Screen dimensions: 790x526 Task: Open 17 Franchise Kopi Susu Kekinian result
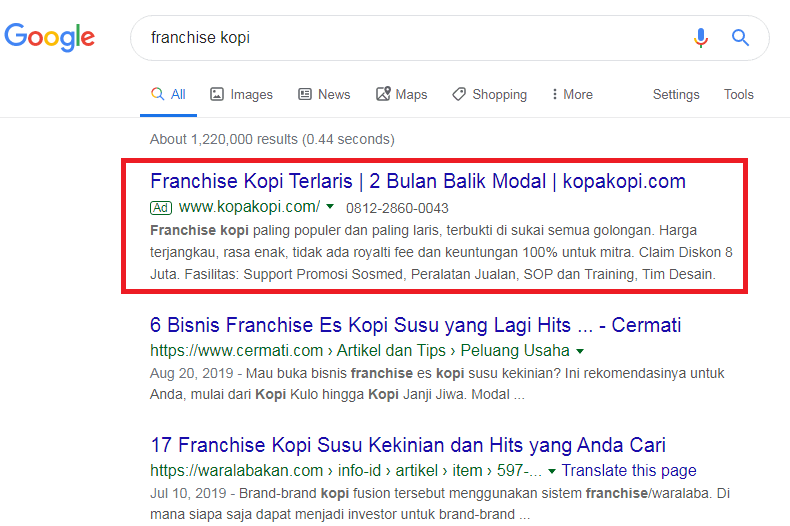[408, 445]
